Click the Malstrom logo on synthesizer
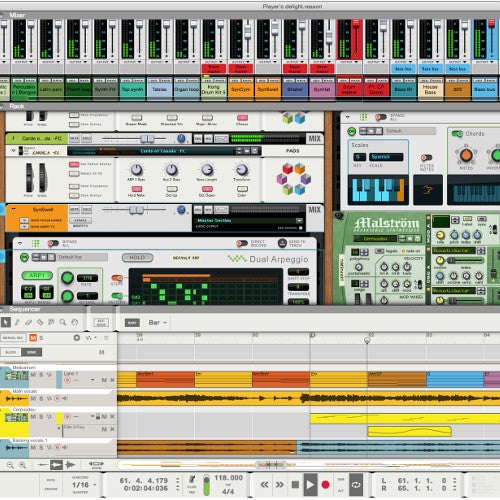The width and height of the screenshot is (500, 500). 387,223
